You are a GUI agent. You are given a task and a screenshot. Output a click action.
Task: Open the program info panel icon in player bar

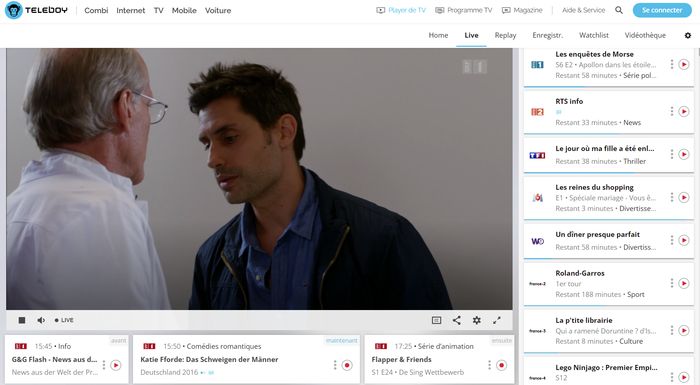tap(437, 320)
